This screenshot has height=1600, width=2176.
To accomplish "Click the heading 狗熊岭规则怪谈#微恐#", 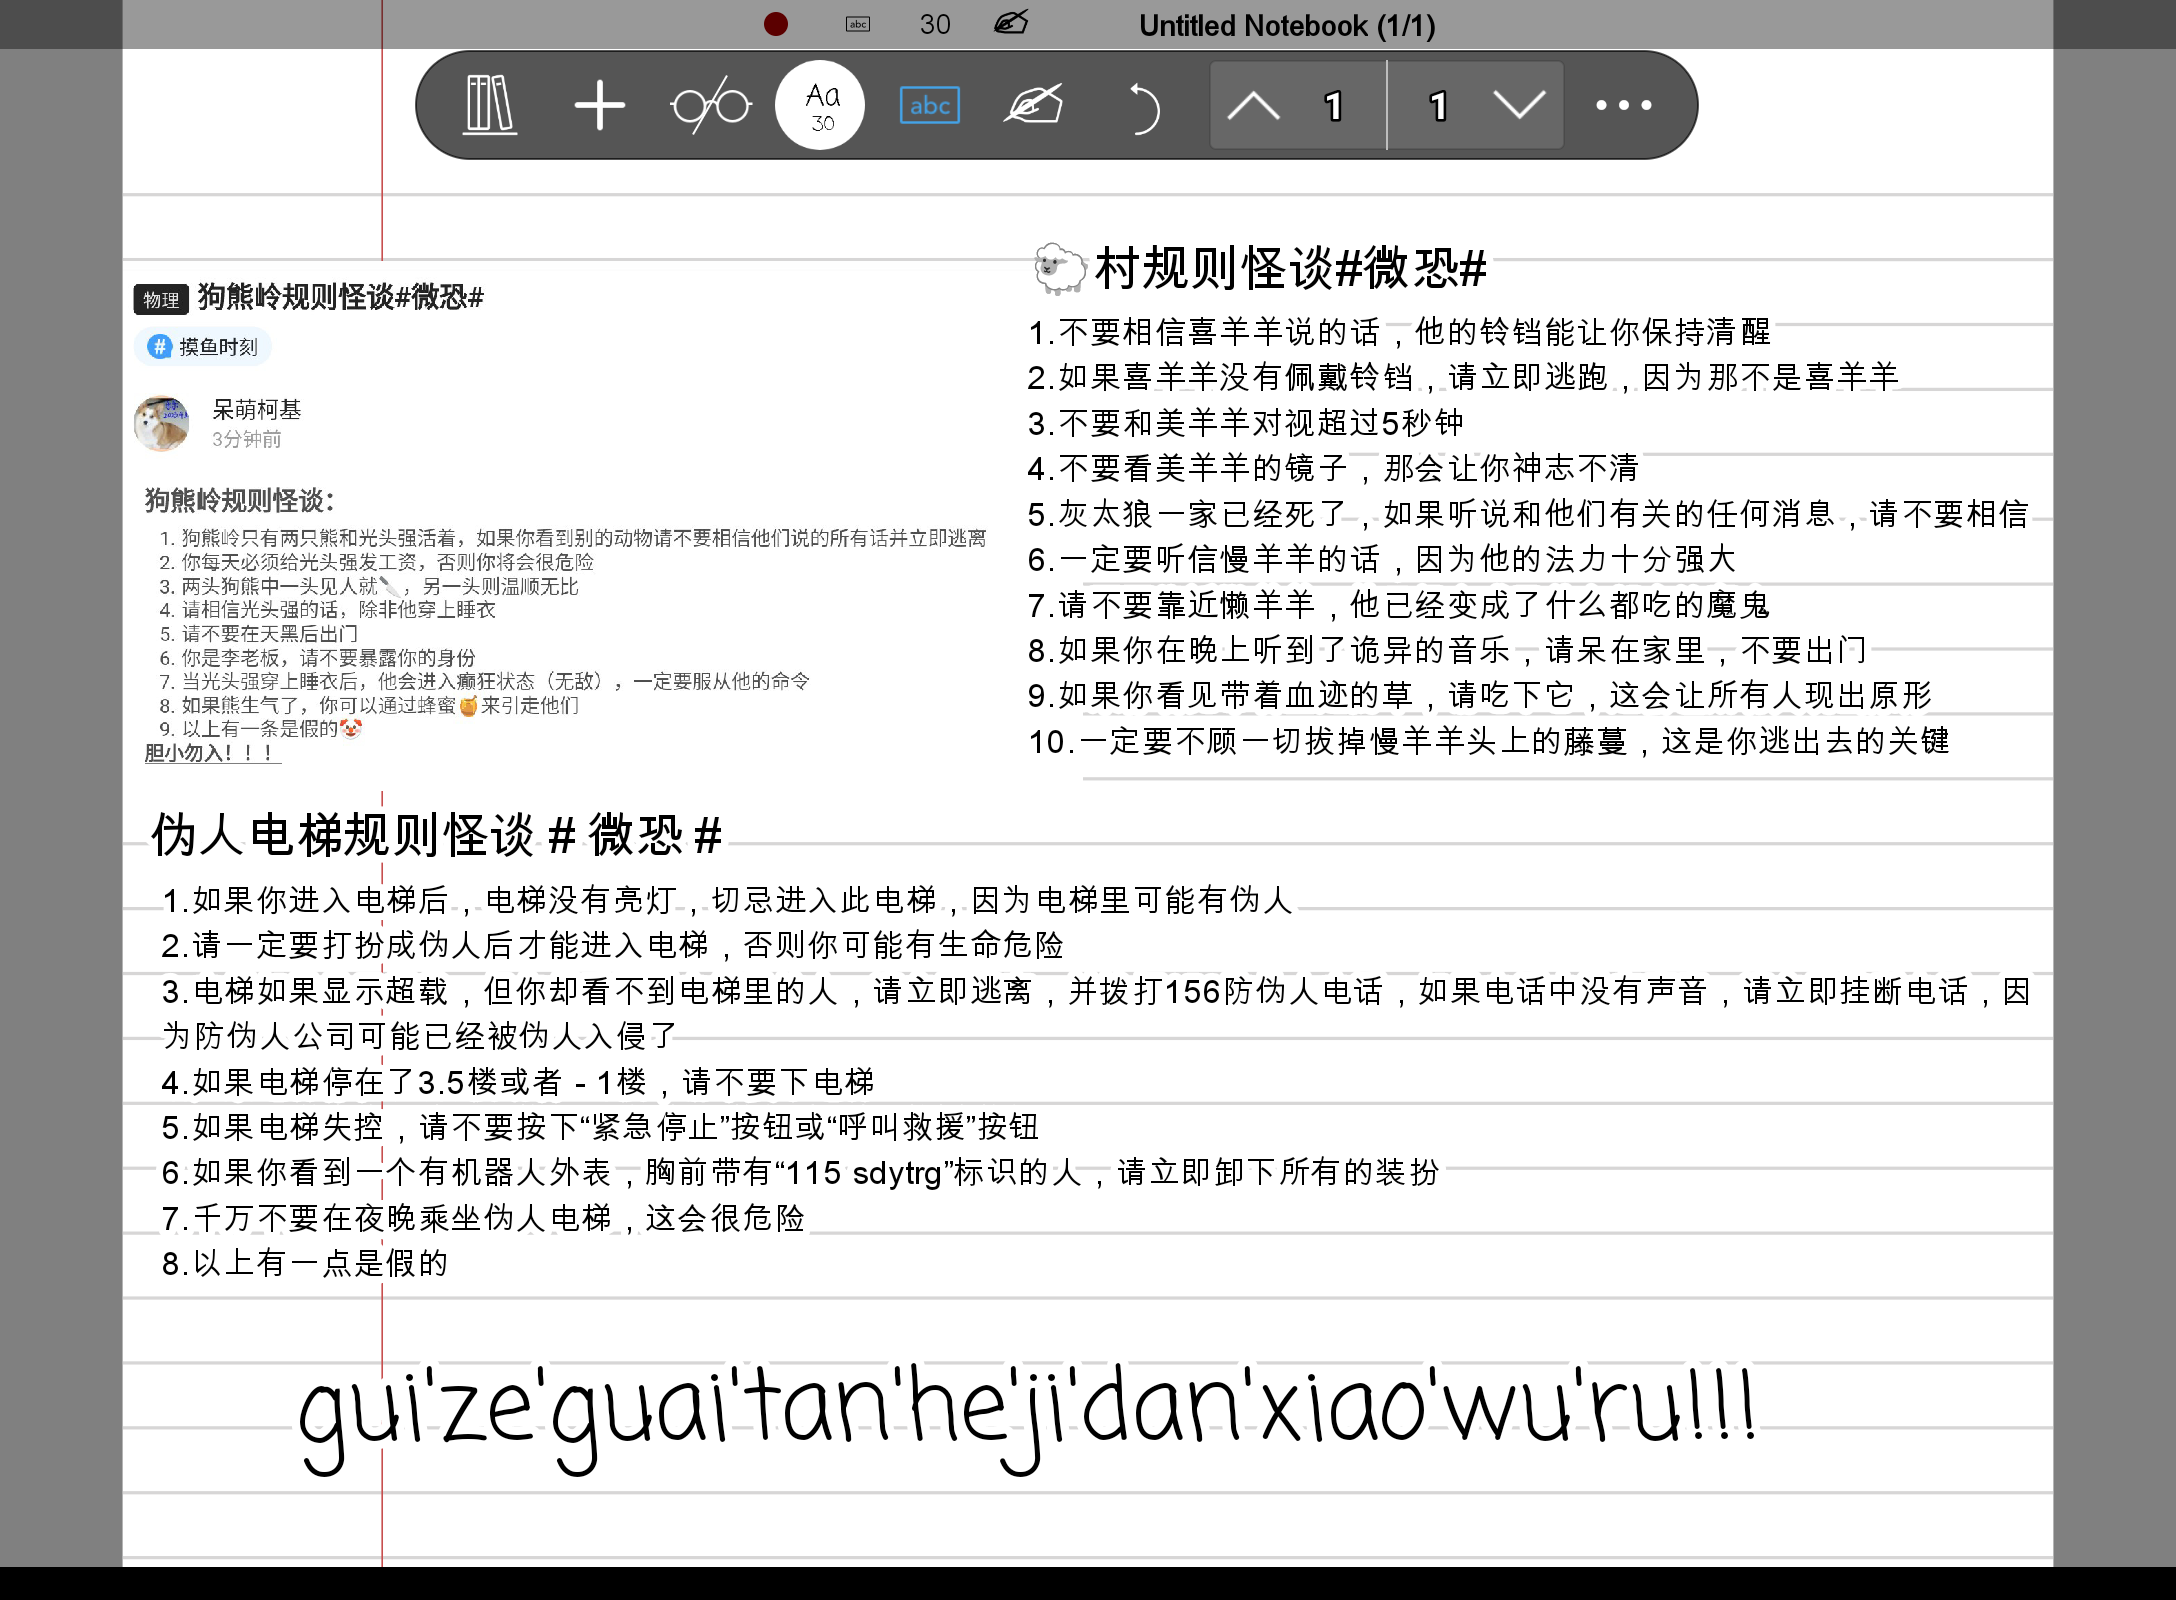I will tap(340, 297).
